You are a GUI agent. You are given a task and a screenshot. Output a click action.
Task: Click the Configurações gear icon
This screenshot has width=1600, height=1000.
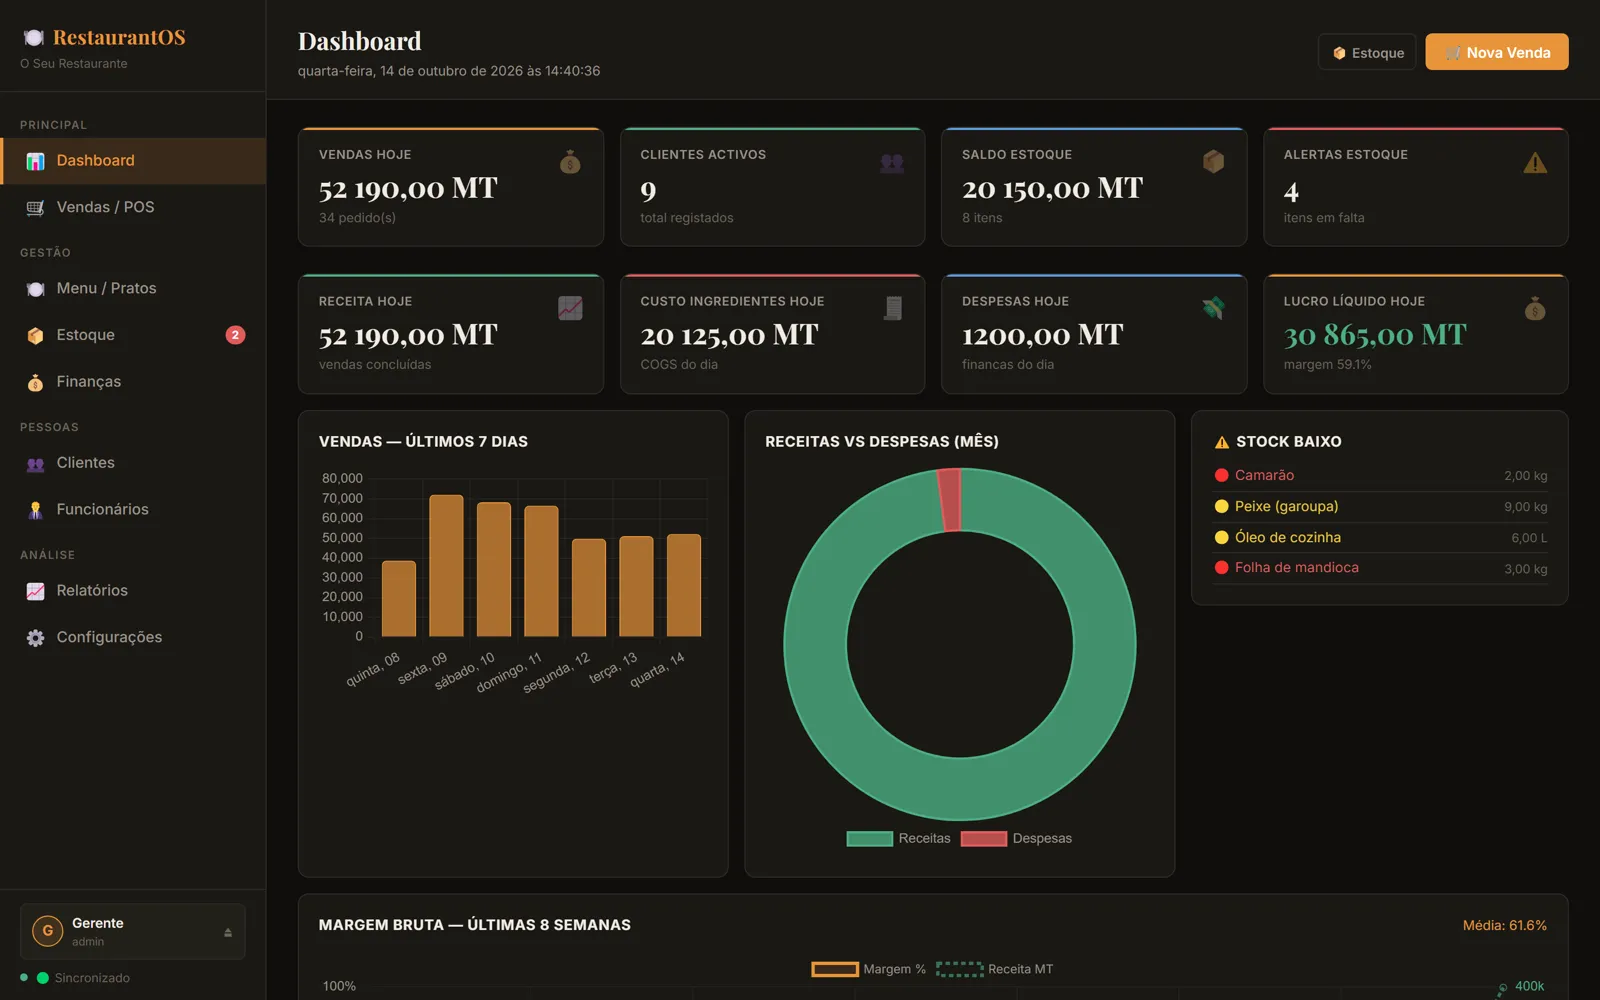(35, 638)
